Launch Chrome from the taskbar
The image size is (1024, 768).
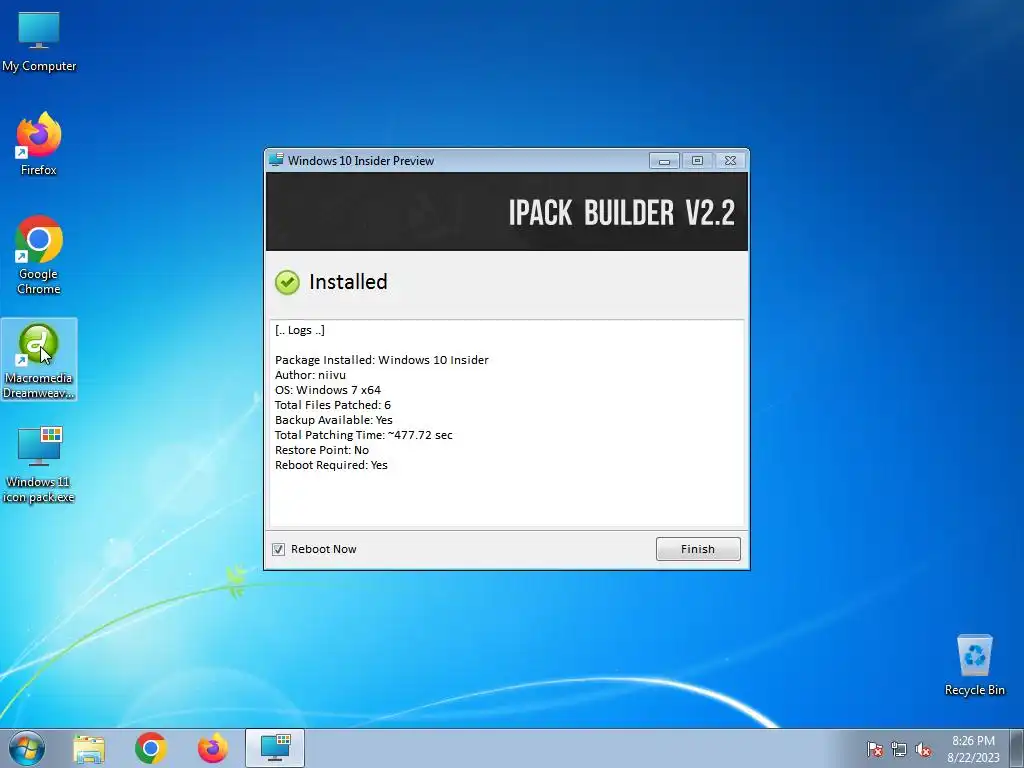pyautogui.click(x=151, y=748)
